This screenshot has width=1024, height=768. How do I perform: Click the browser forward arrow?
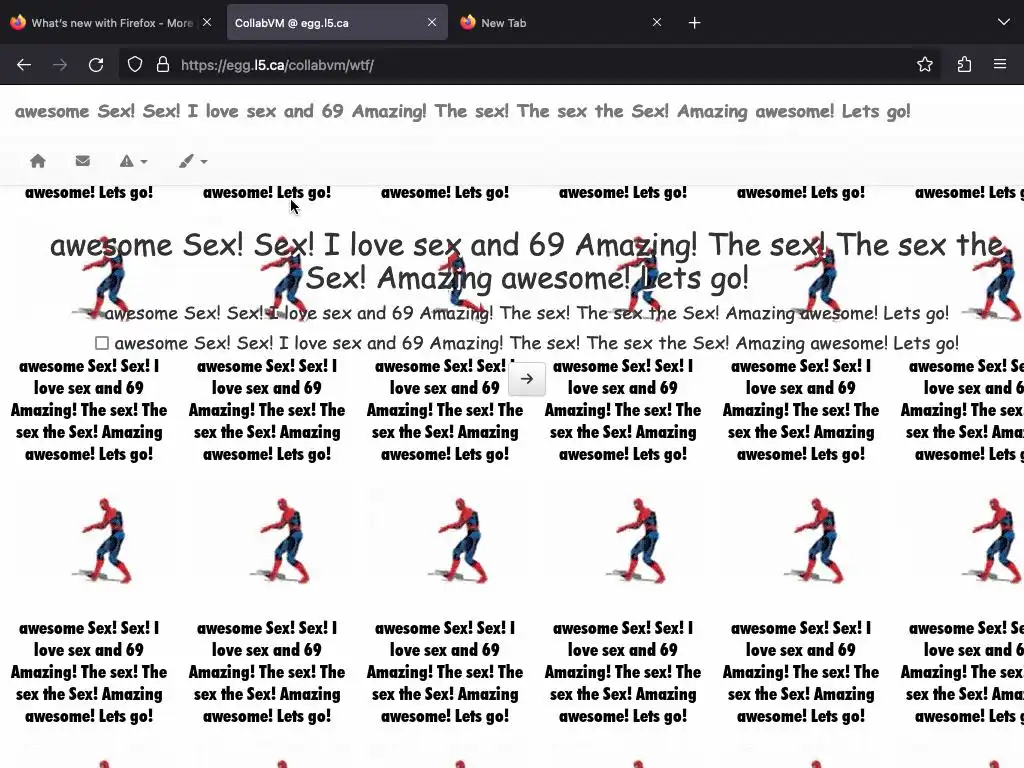pos(60,65)
